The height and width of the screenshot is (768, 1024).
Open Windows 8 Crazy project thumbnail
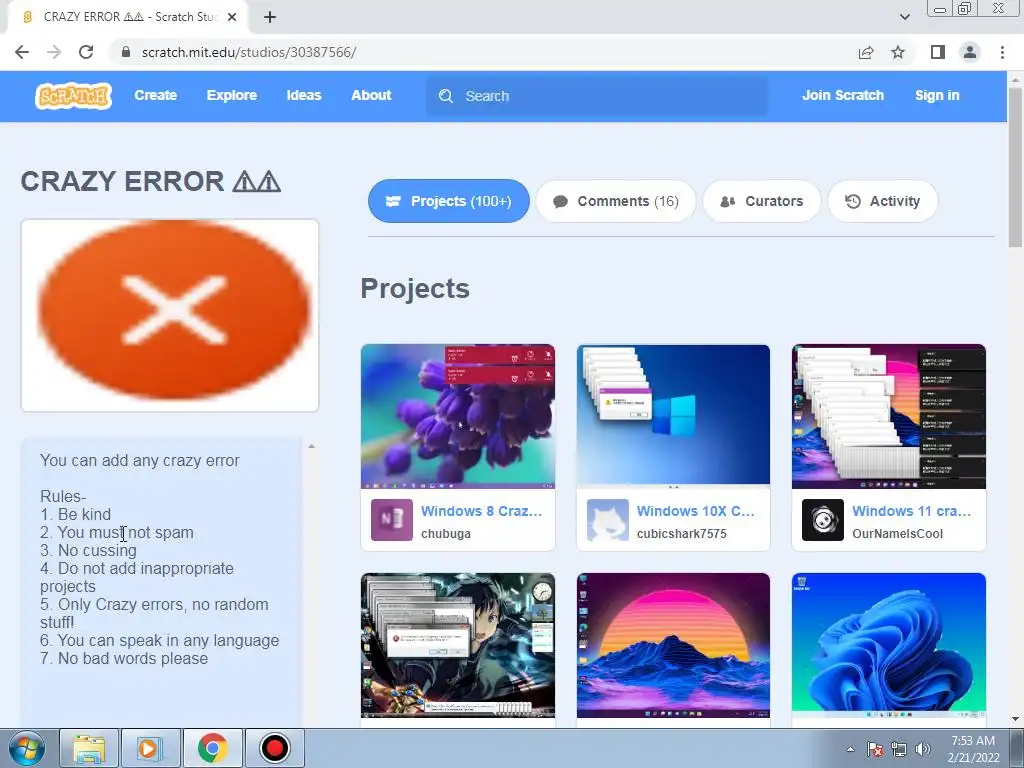458,417
